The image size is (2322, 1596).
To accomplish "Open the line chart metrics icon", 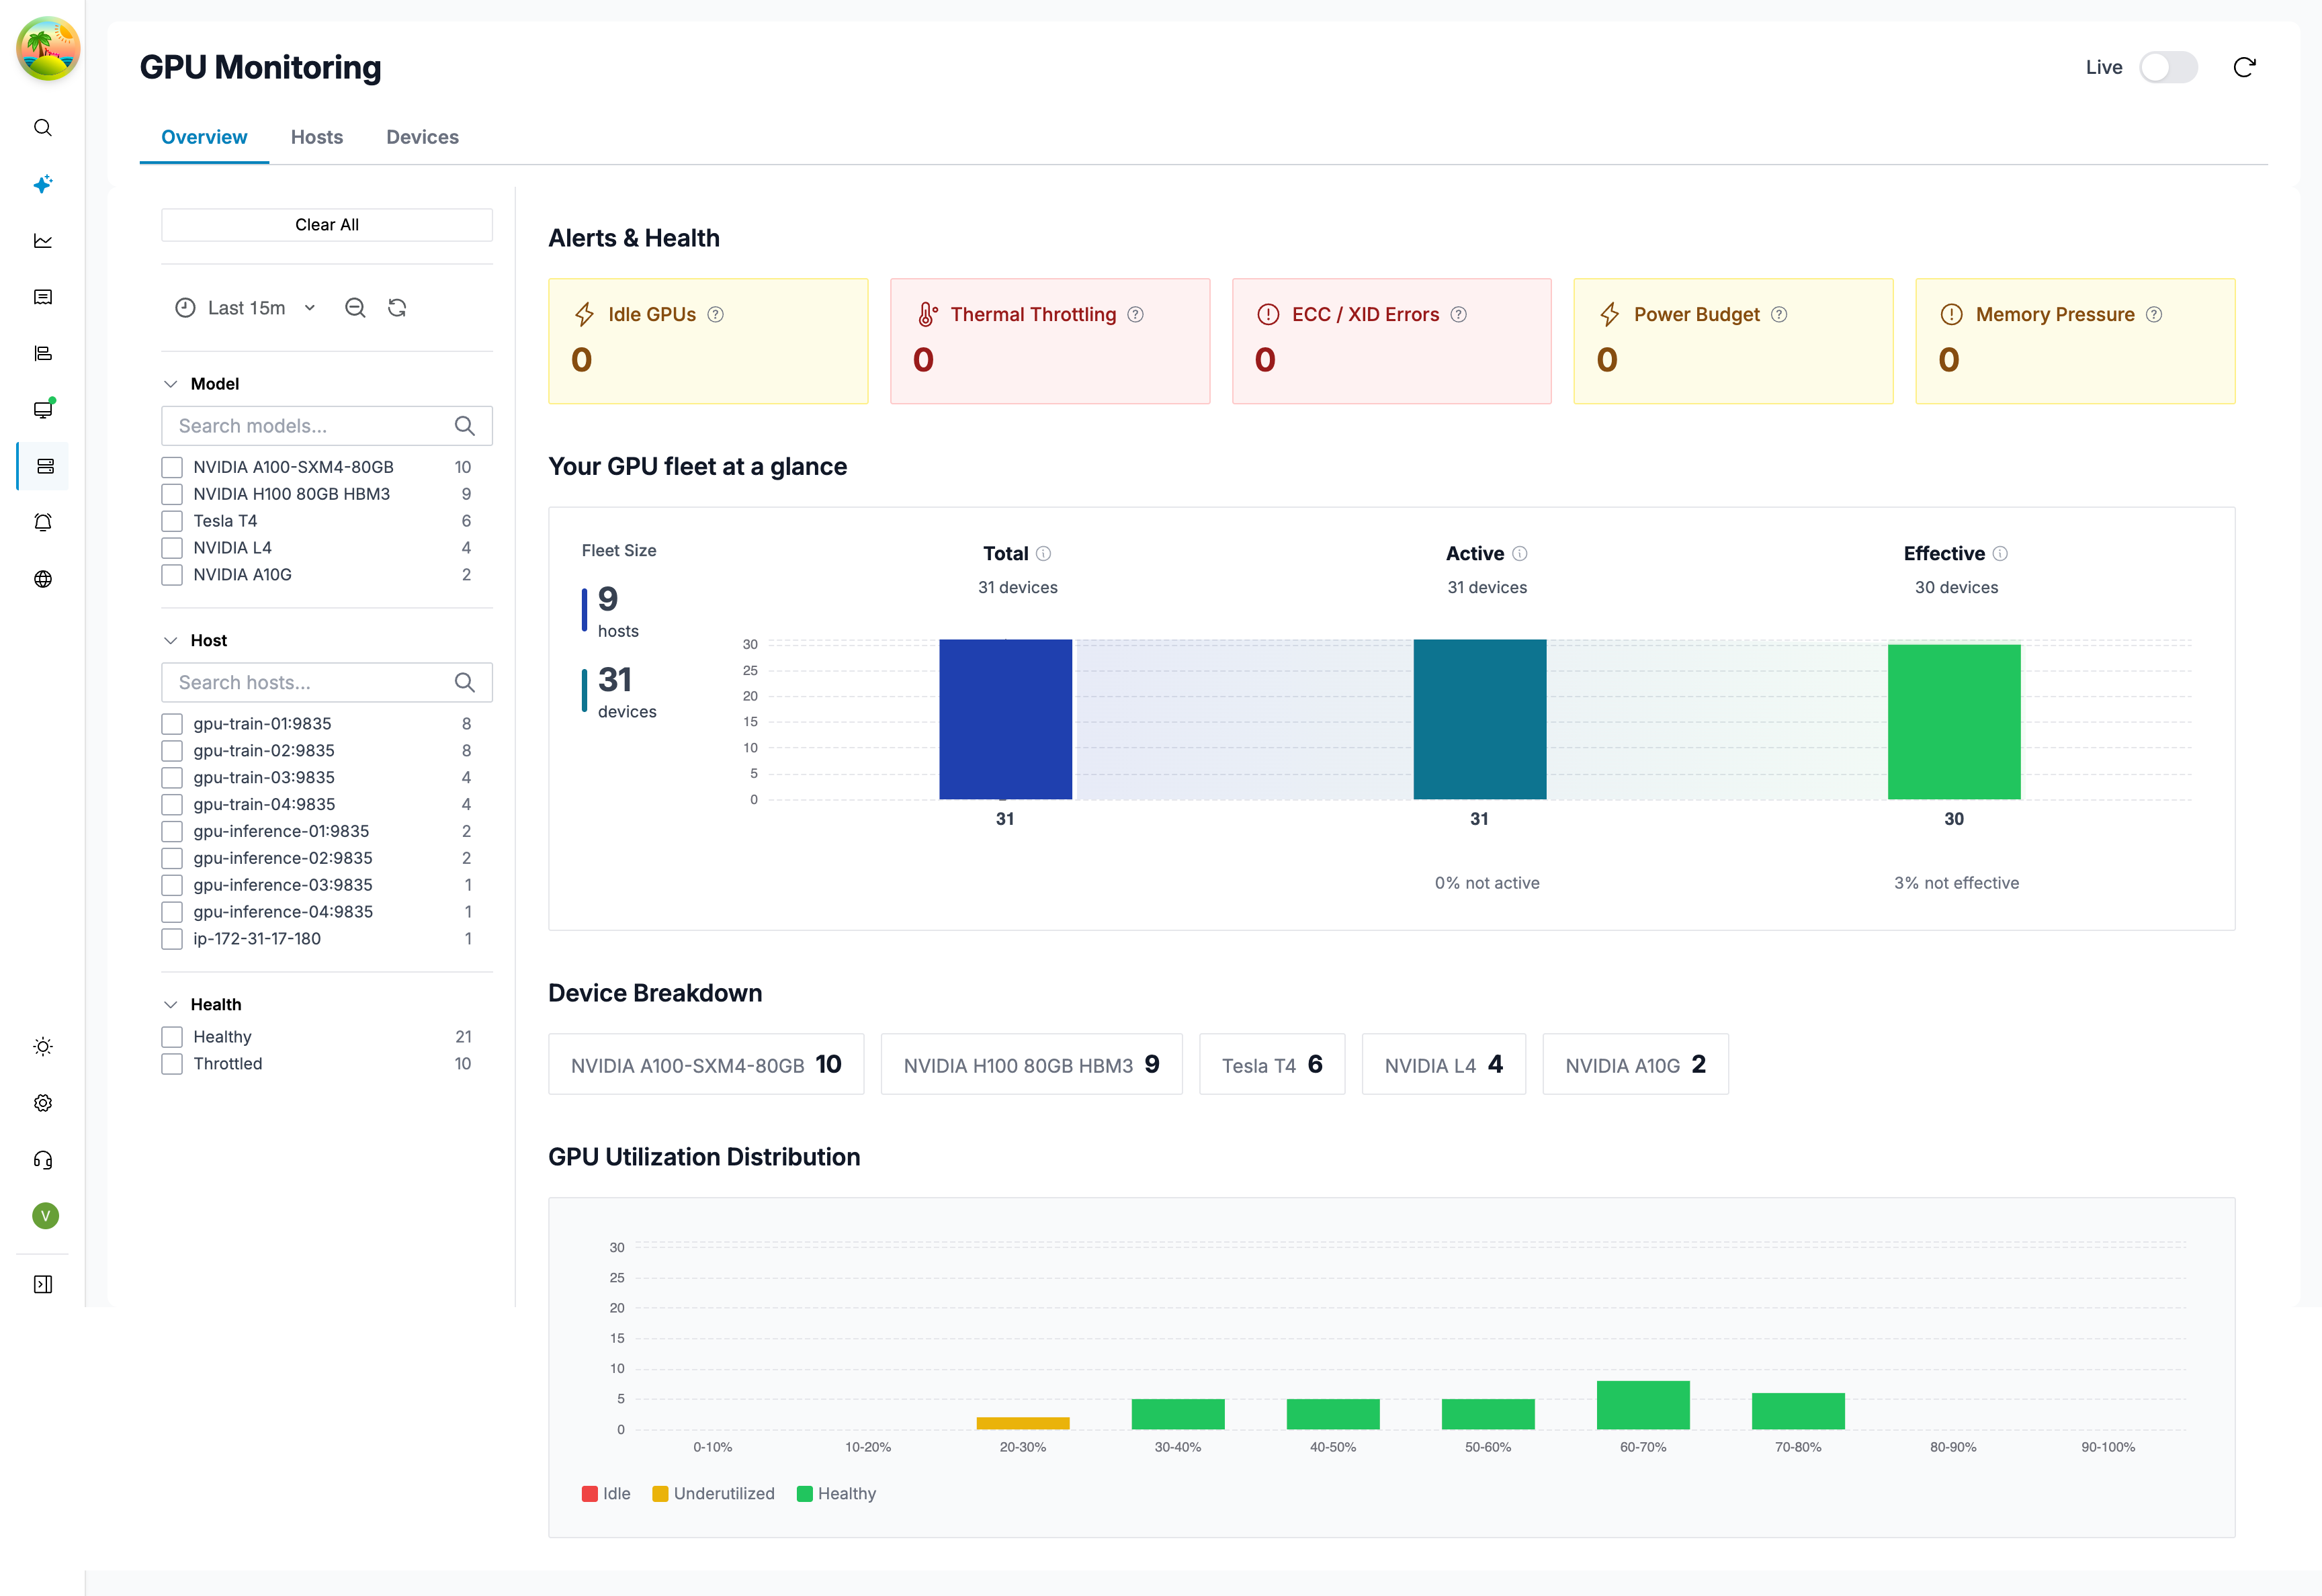I will pyautogui.click(x=43, y=241).
